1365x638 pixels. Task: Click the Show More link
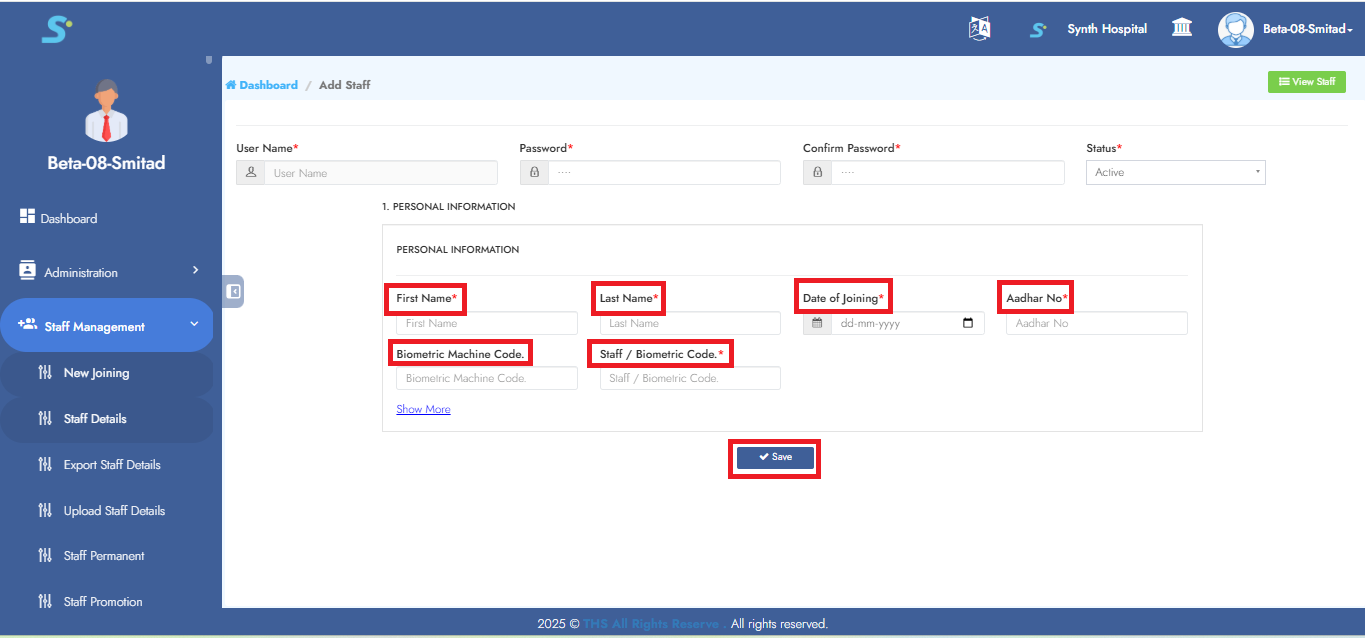[423, 409]
